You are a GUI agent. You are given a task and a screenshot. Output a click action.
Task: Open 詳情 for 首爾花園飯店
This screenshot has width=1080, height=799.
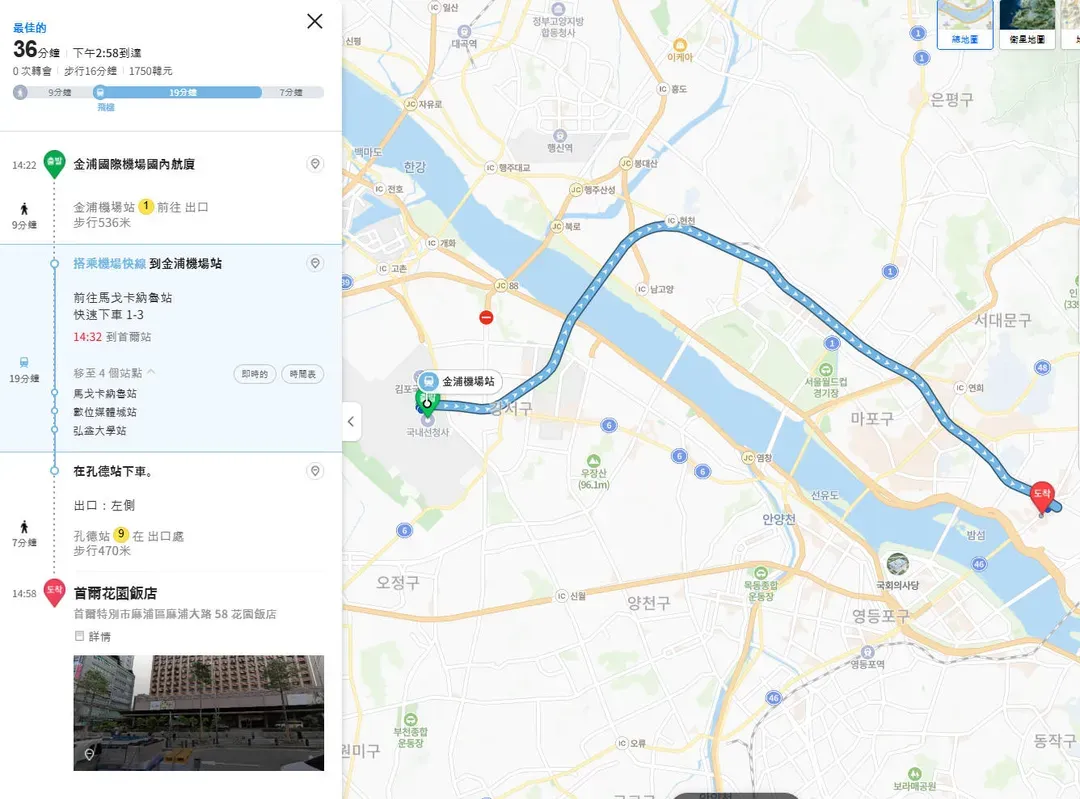92,636
